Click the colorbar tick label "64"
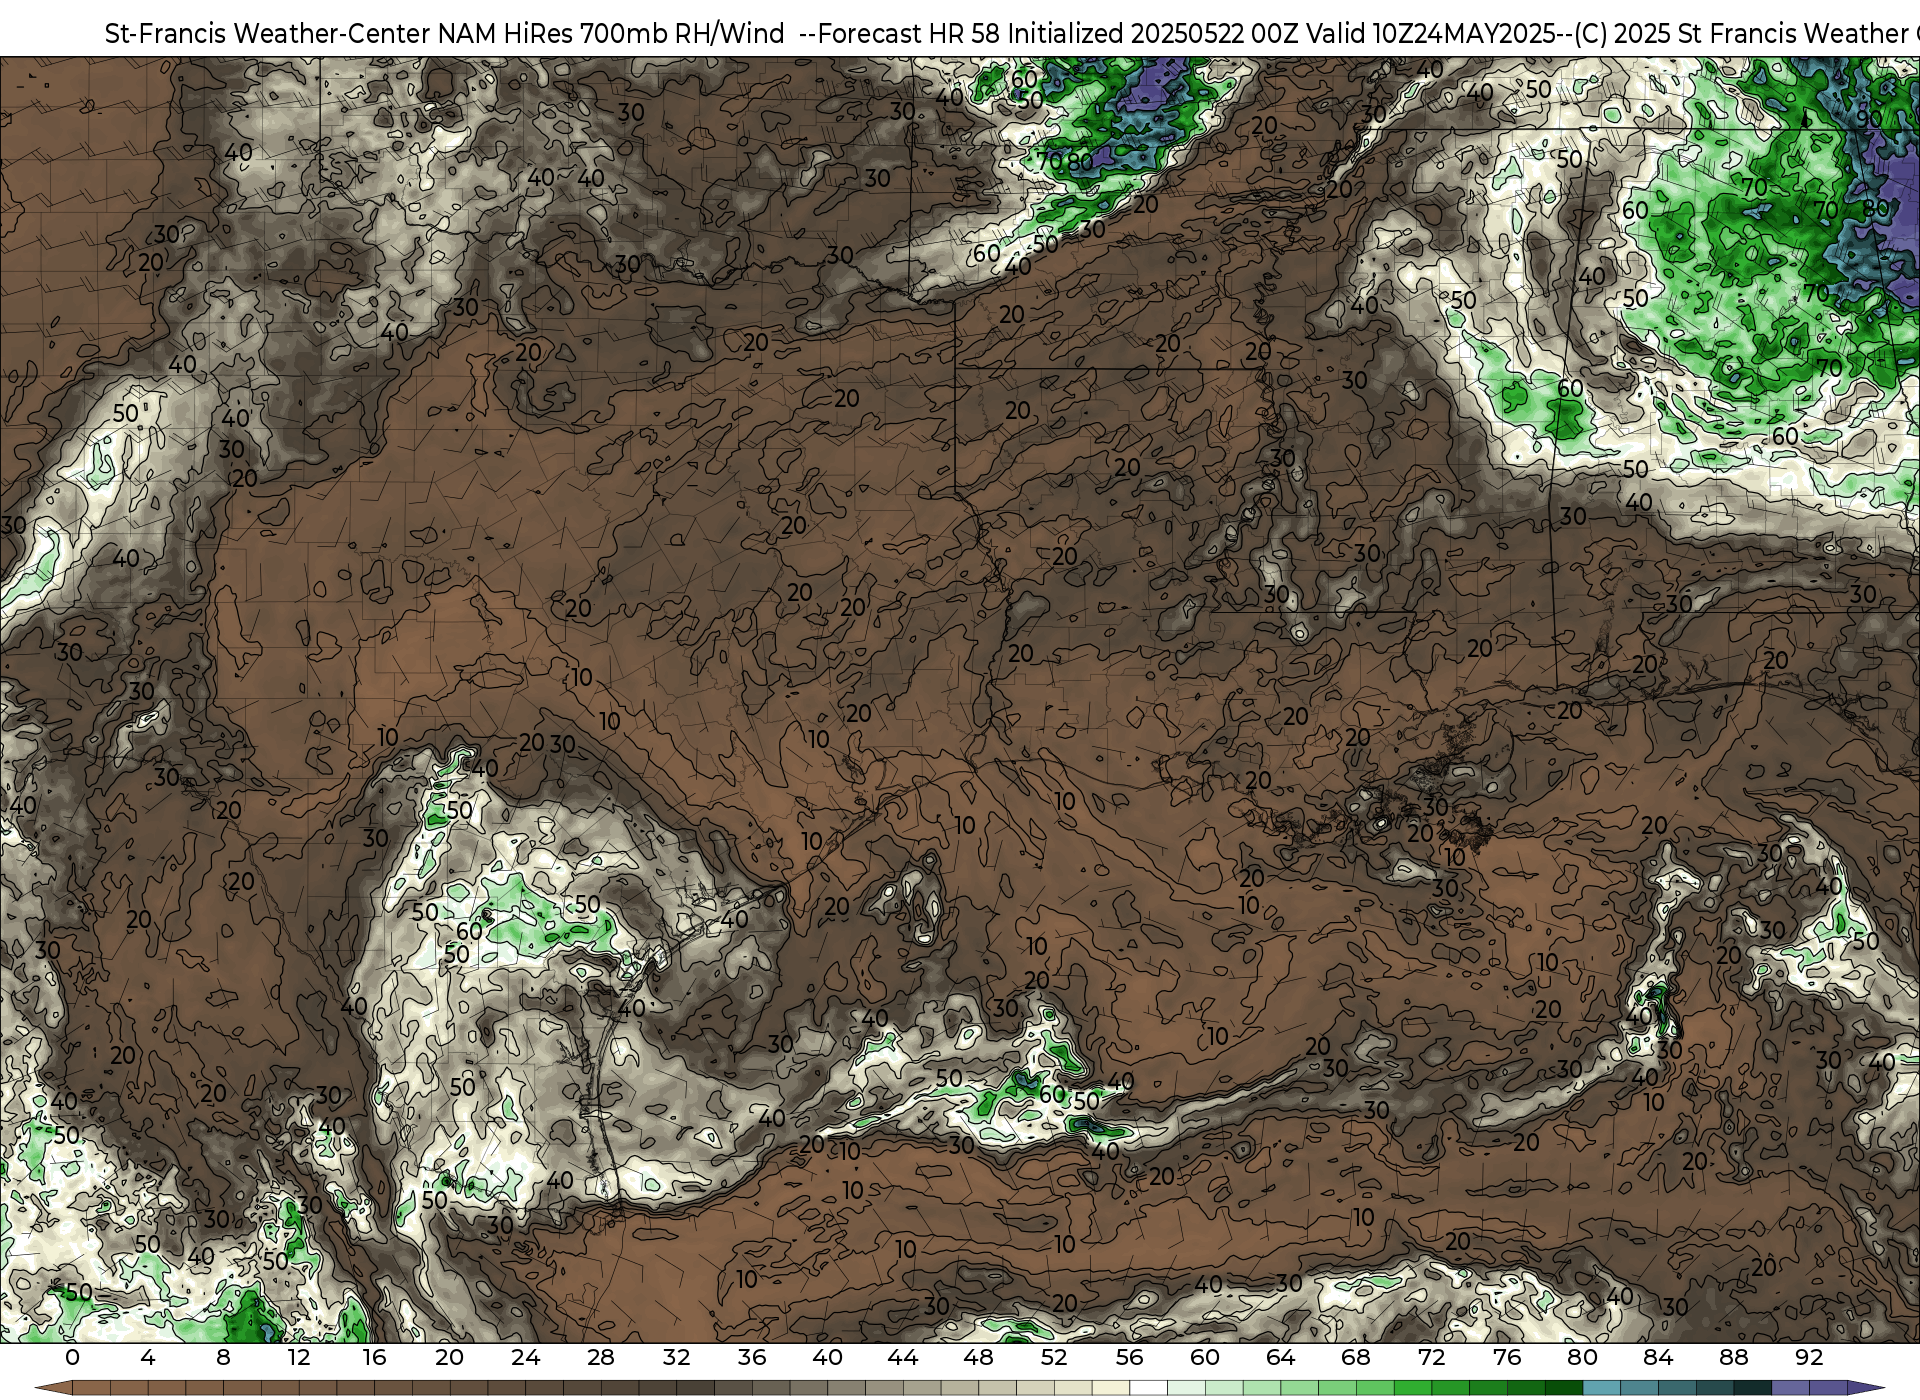This screenshot has height=1400, width=1920. point(1280,1357)
